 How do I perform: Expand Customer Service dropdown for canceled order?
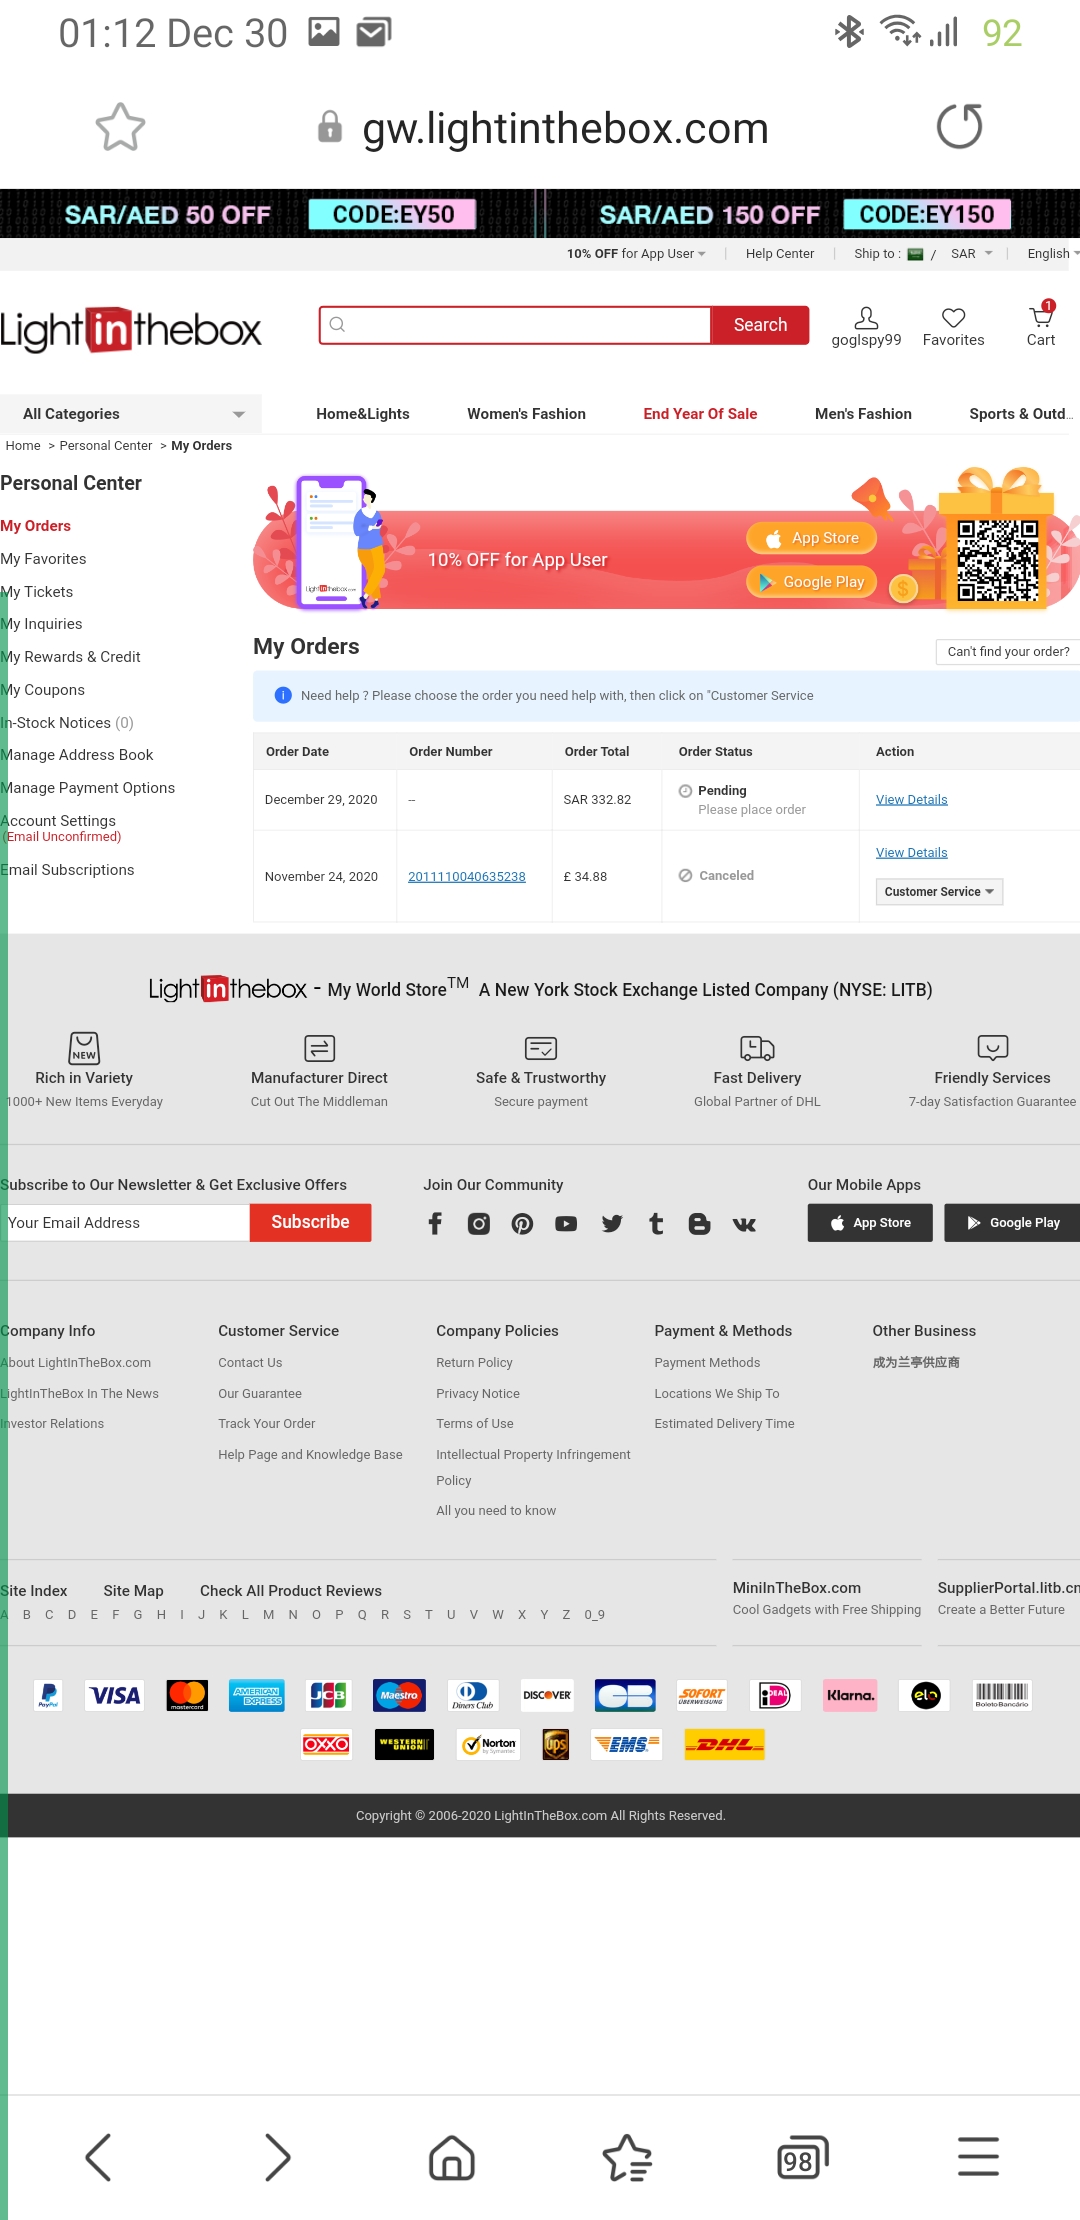[x=939, y=892]
